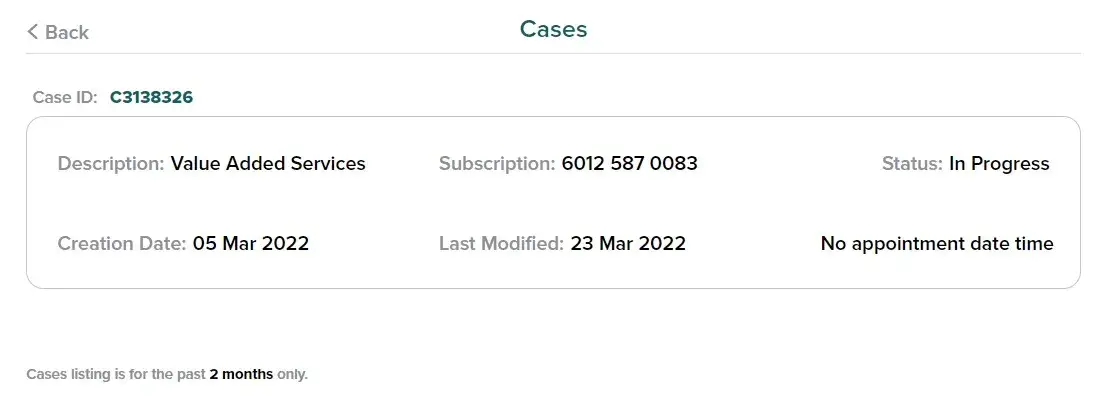1107x396 pixels.
Task: Click the Subscription field label
Action: point(497,164)
